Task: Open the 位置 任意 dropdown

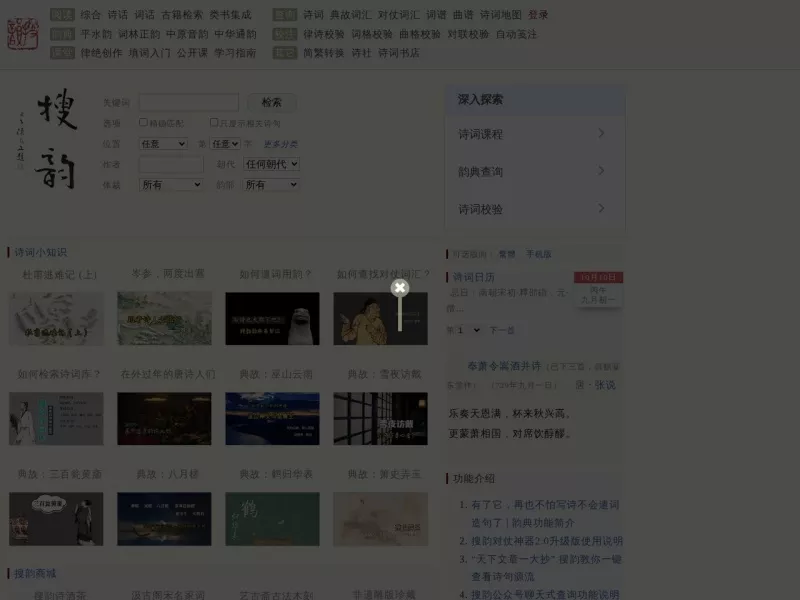Action: [x=163, y=144]
